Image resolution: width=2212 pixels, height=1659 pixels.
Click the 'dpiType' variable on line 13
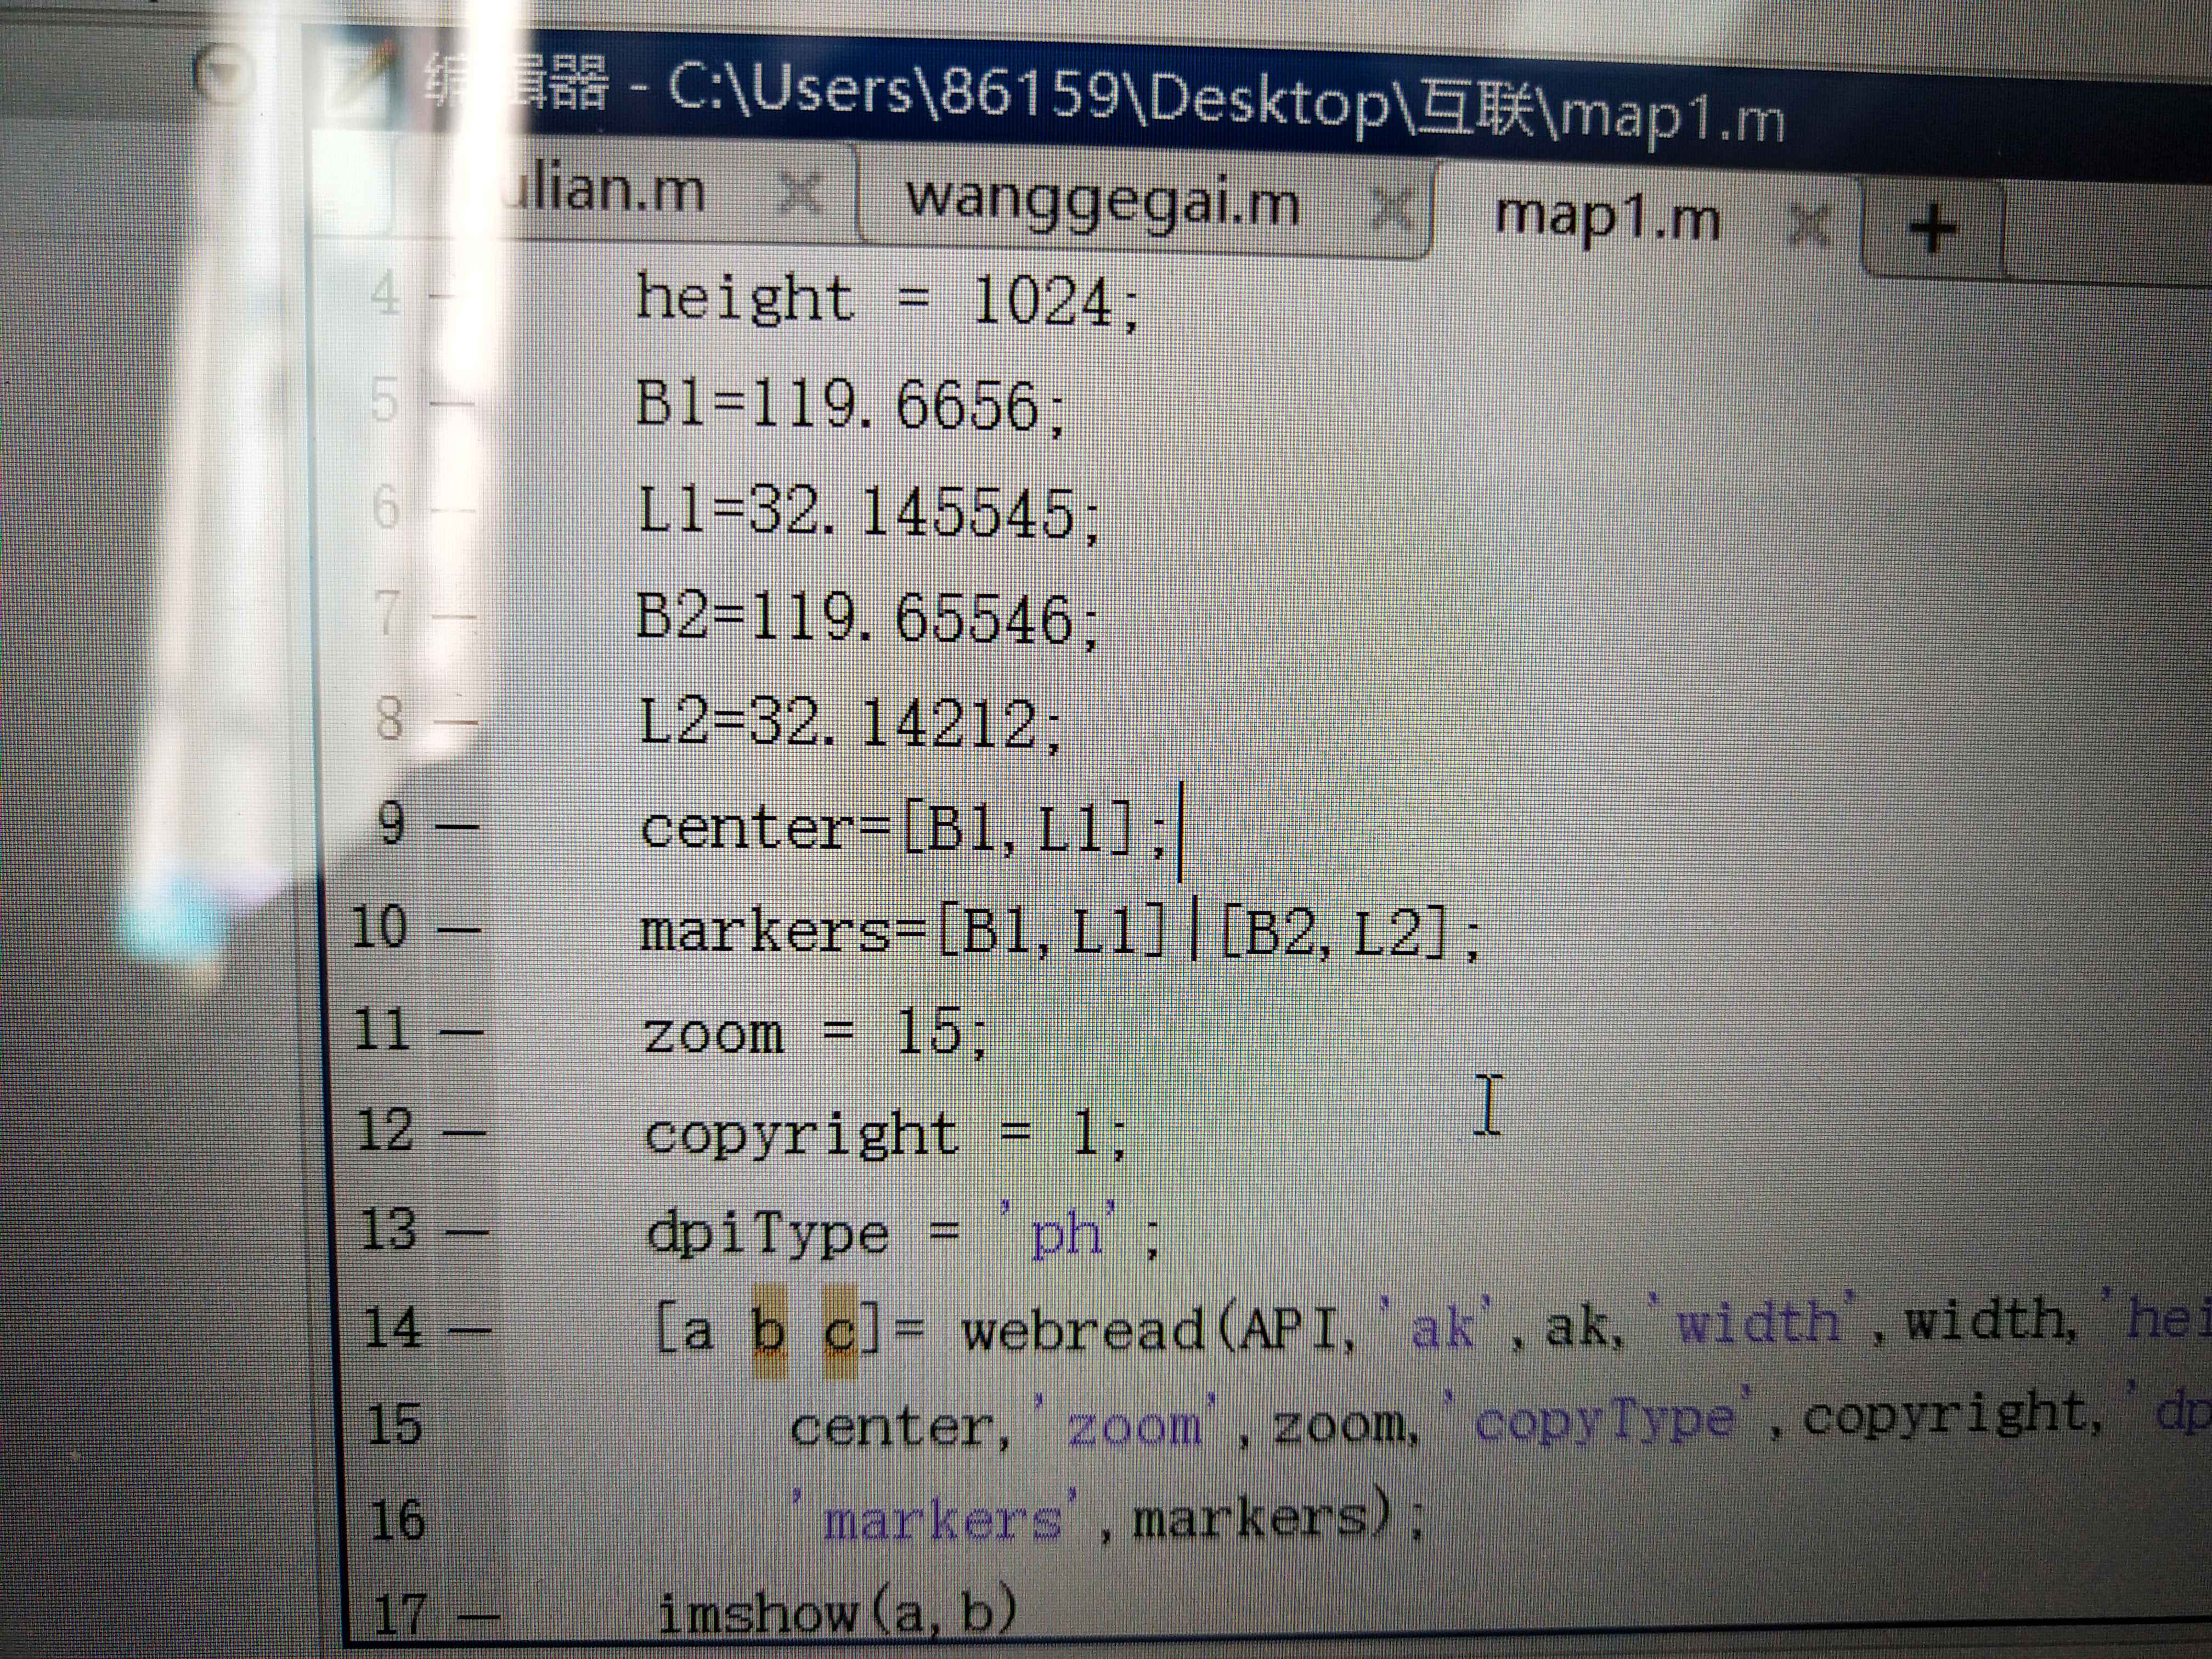[x=768, y=1234]
